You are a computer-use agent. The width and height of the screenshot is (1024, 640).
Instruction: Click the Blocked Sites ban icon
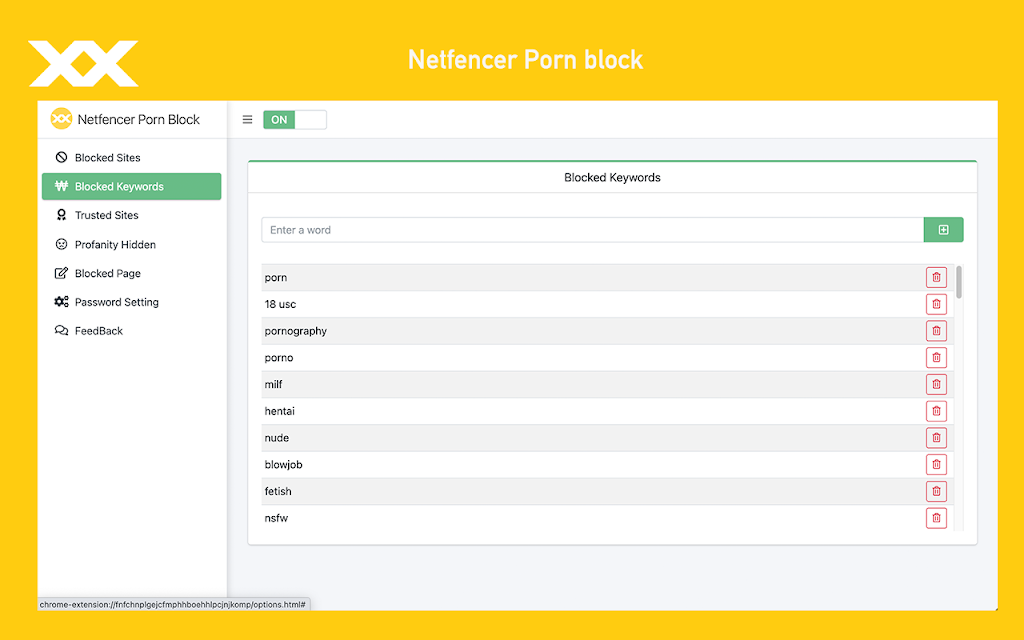[x=61, y=157]
